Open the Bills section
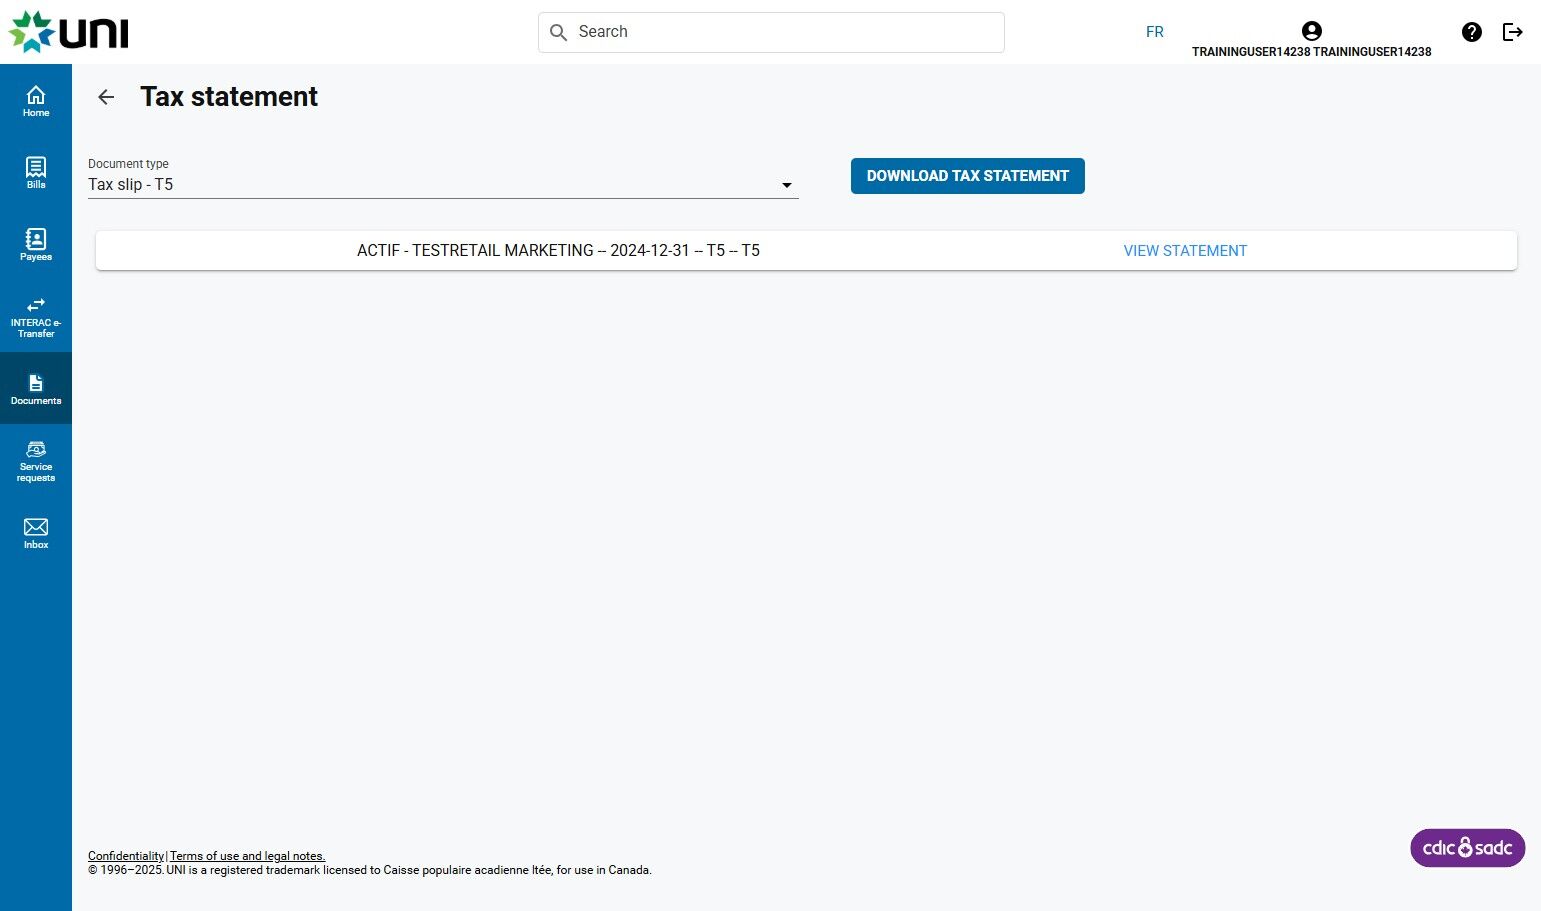Viewport: 1541px width, 911px height. click(36, 172)
